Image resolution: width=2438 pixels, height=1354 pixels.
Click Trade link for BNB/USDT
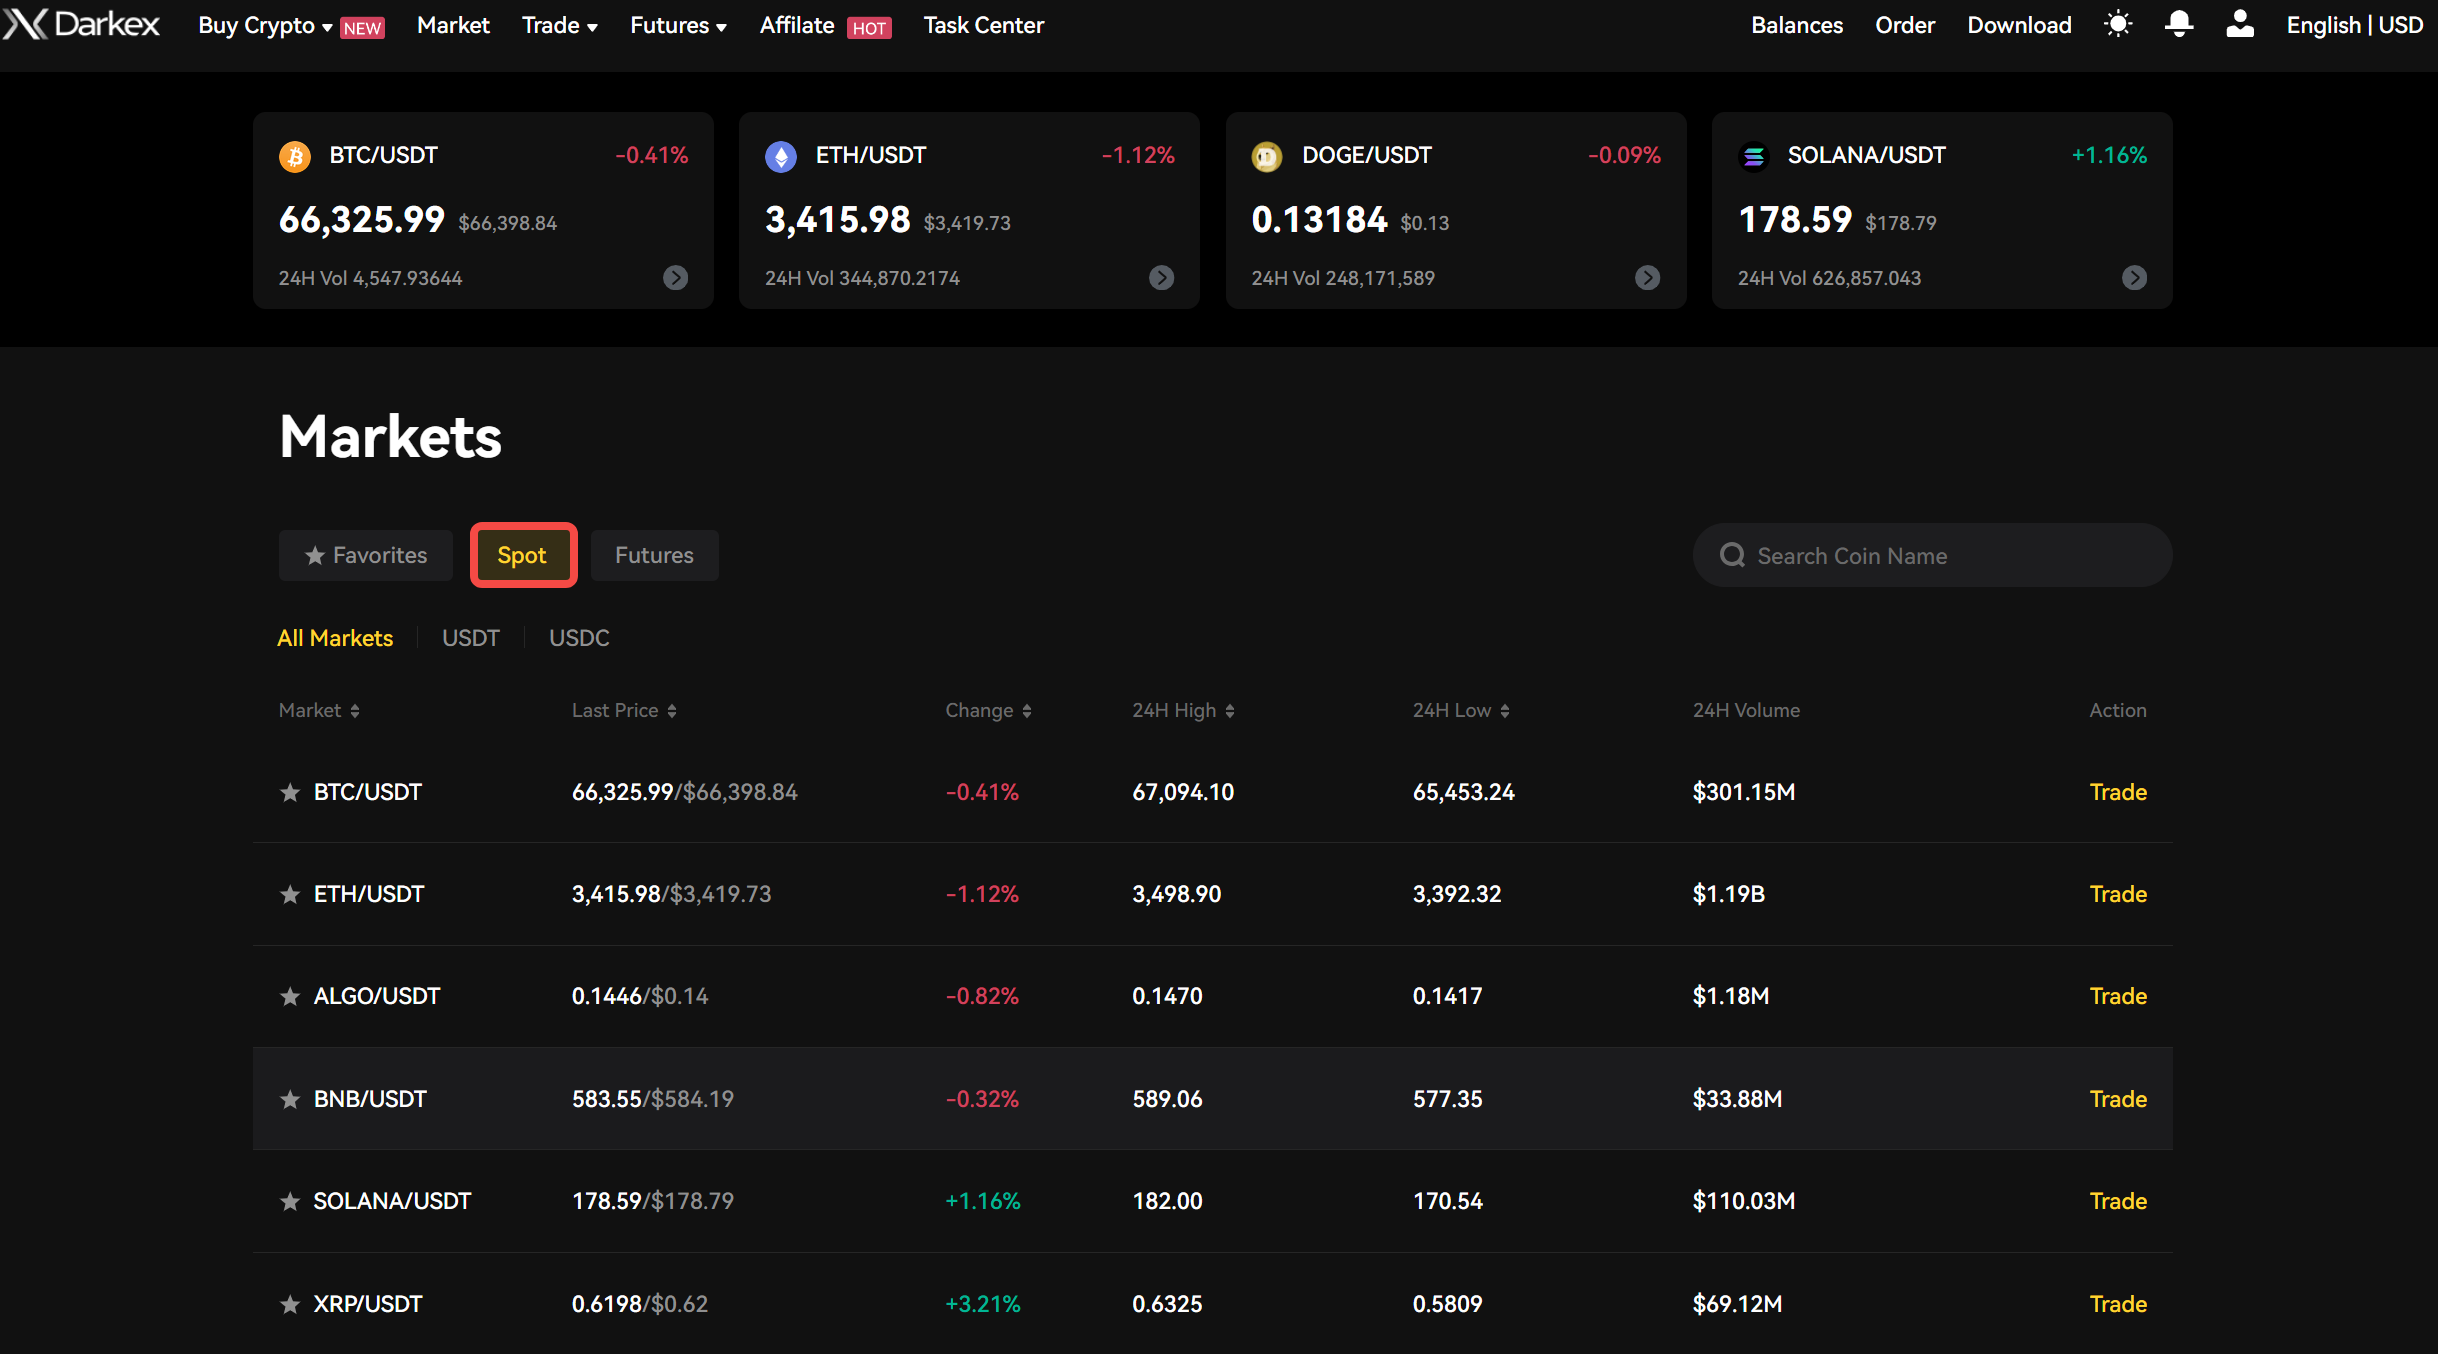click(x=2118, y=1099)
